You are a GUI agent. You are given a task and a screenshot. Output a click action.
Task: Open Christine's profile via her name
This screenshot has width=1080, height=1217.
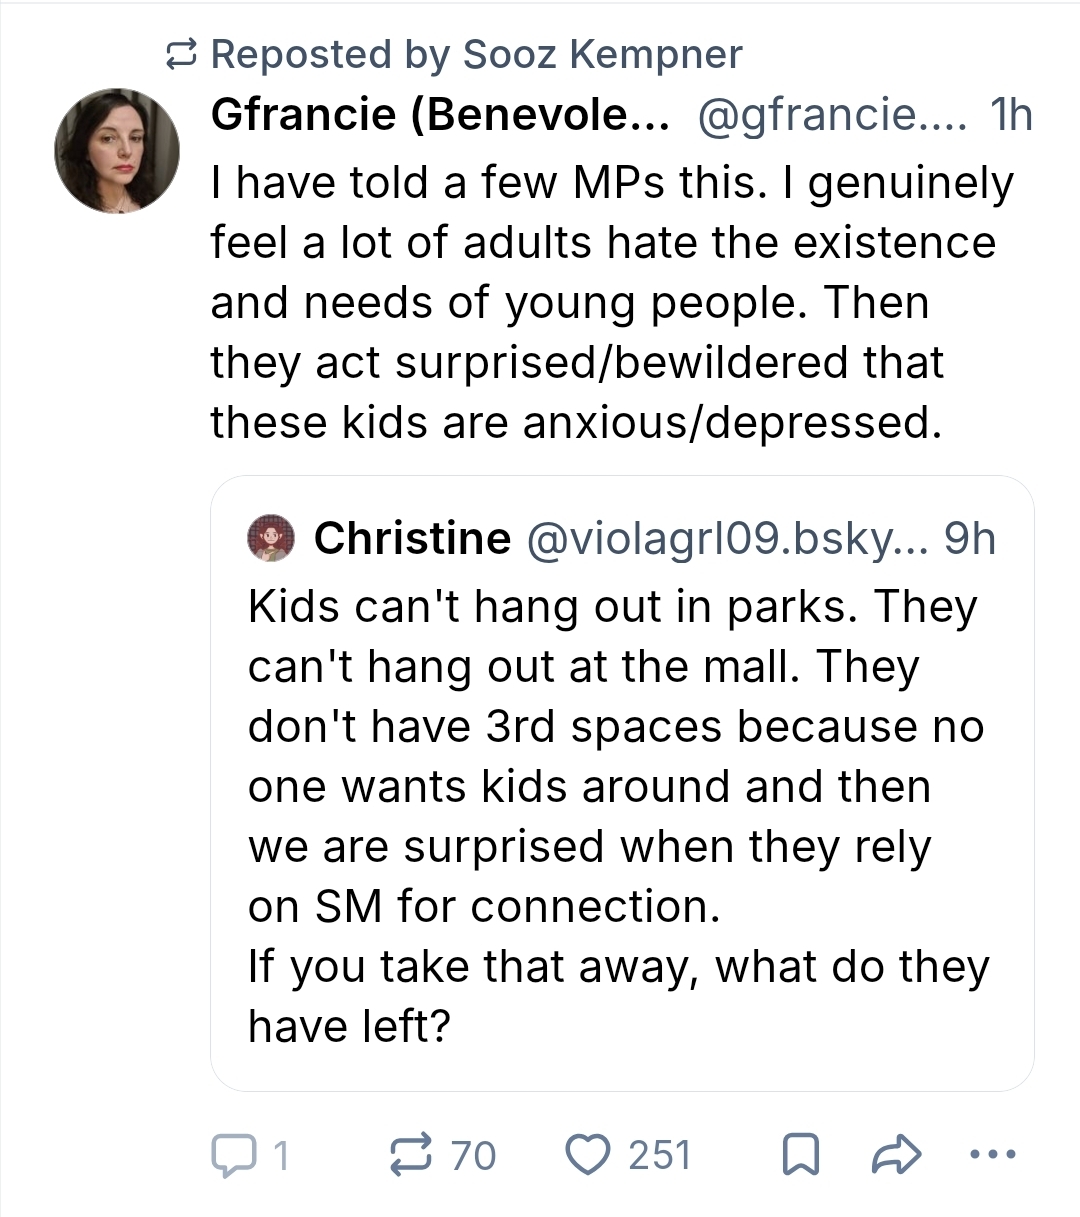pyautogui.click(x=412, y=539)
